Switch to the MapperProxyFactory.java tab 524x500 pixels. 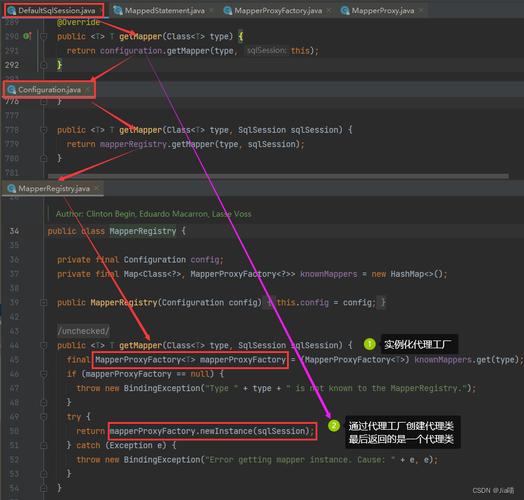276,11
